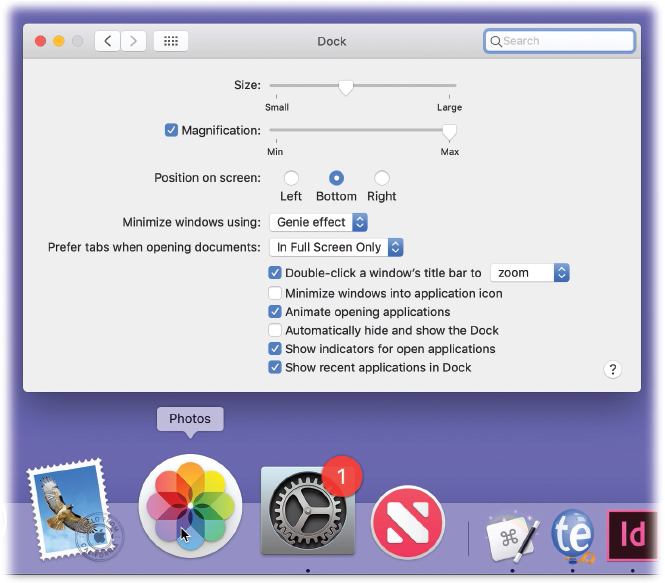Open Adobe InDesign from the Dock
Image resolution: width=665 pixels, height=583 pixels.
point(632,536)
